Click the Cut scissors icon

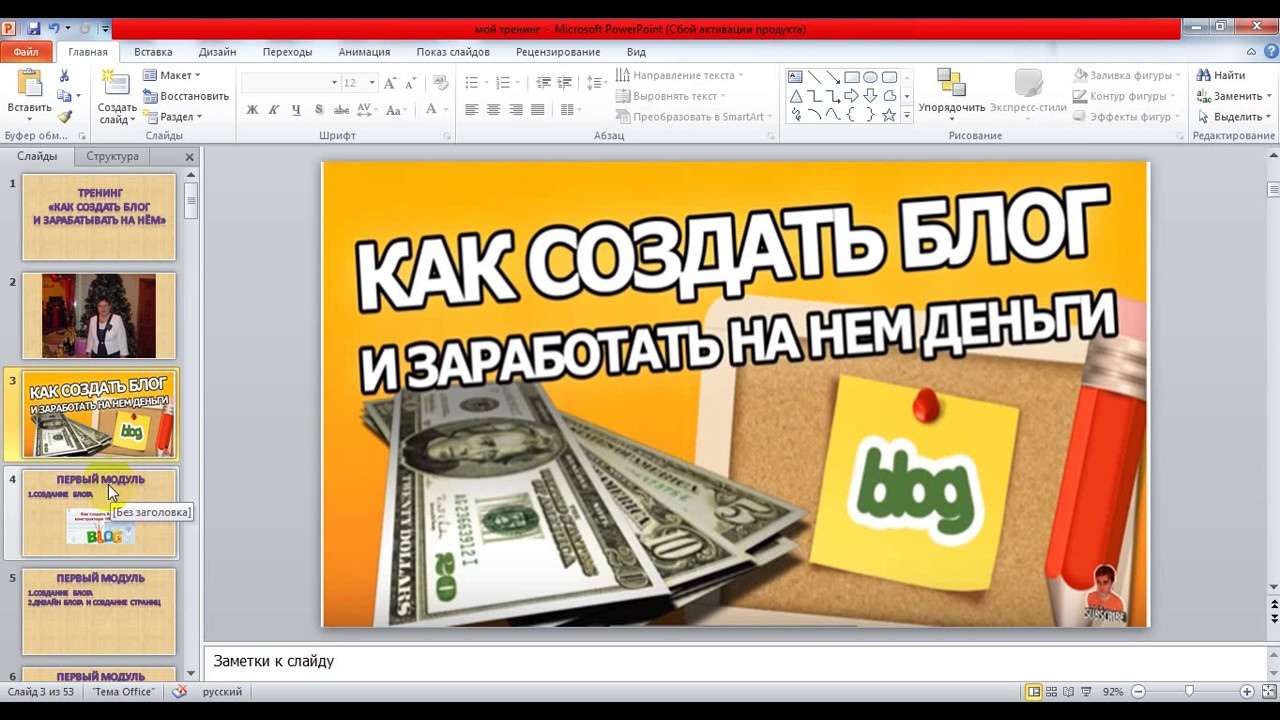point(65,76)
